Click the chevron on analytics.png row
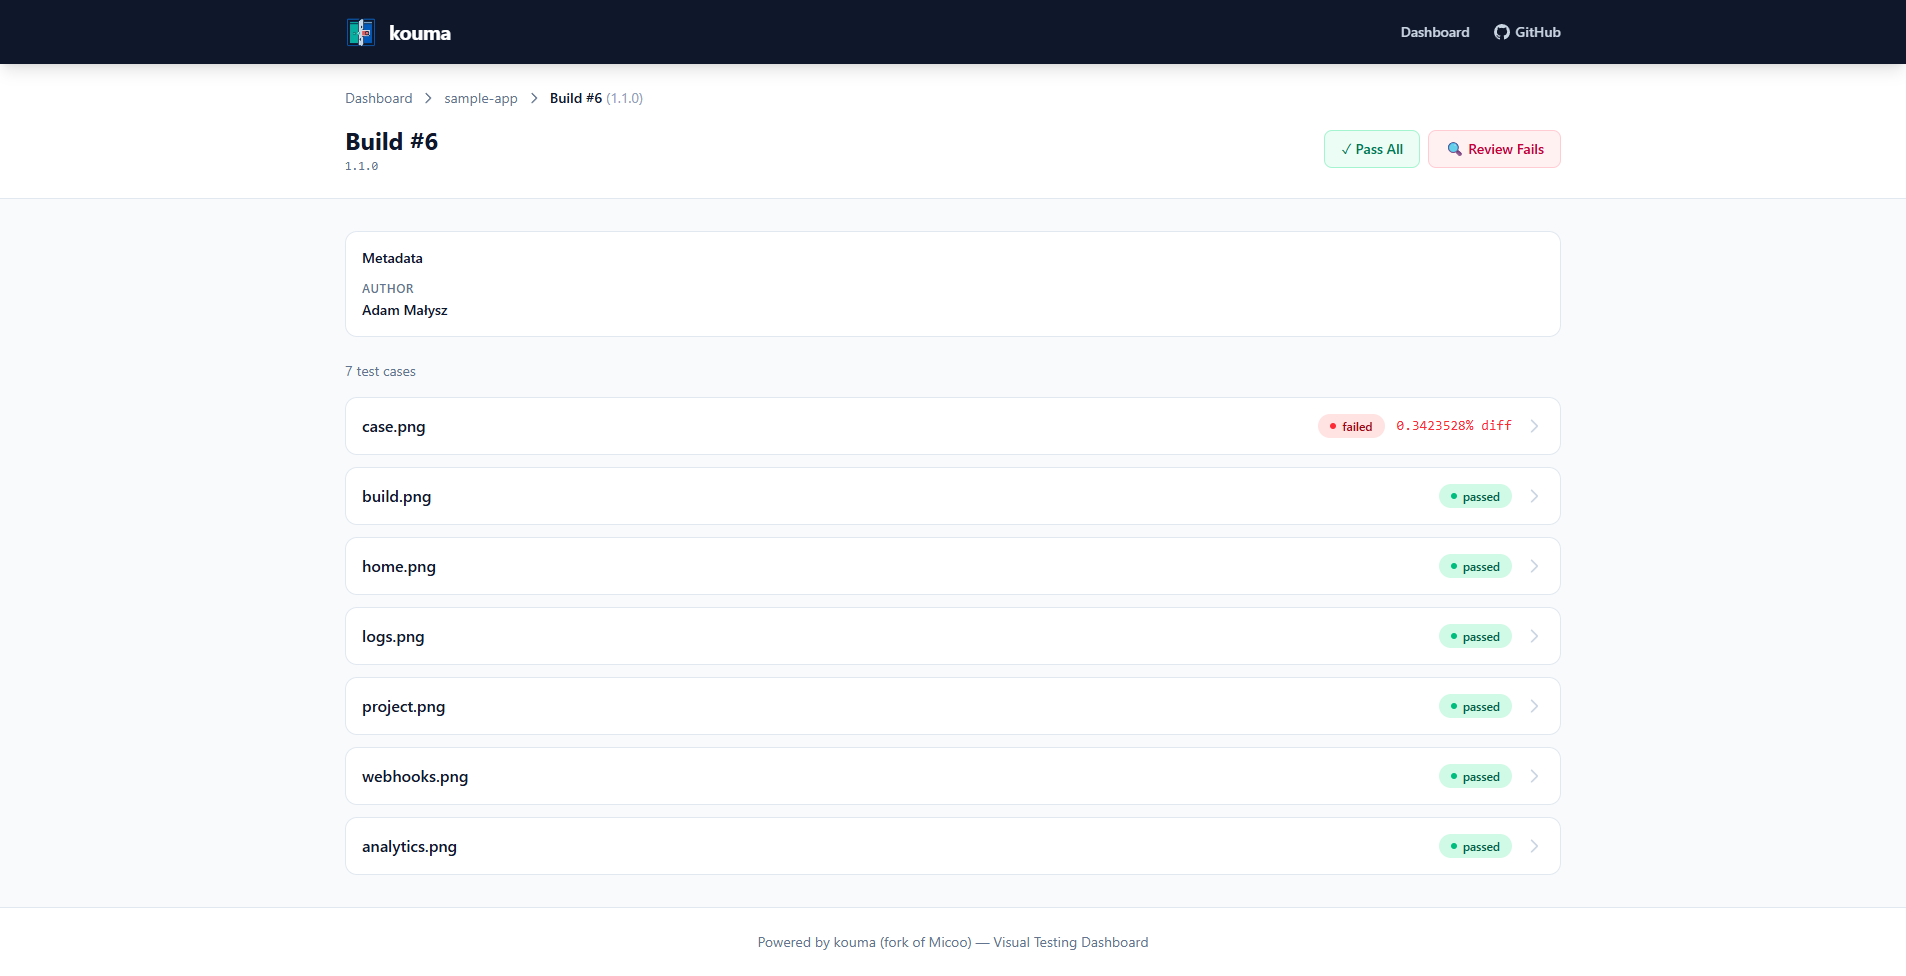Image resolution: width=1906 pixels, height=976 pixels. pos(1534,846)
